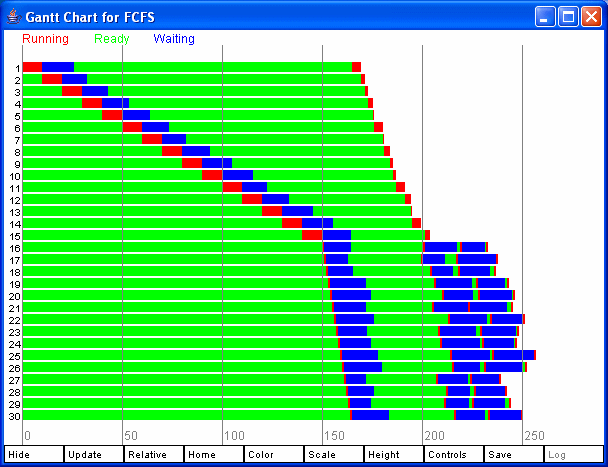Viewport: 608px width, 467px height.
Task: Click the 100 time axis label
Action: [x=234, y=436]
